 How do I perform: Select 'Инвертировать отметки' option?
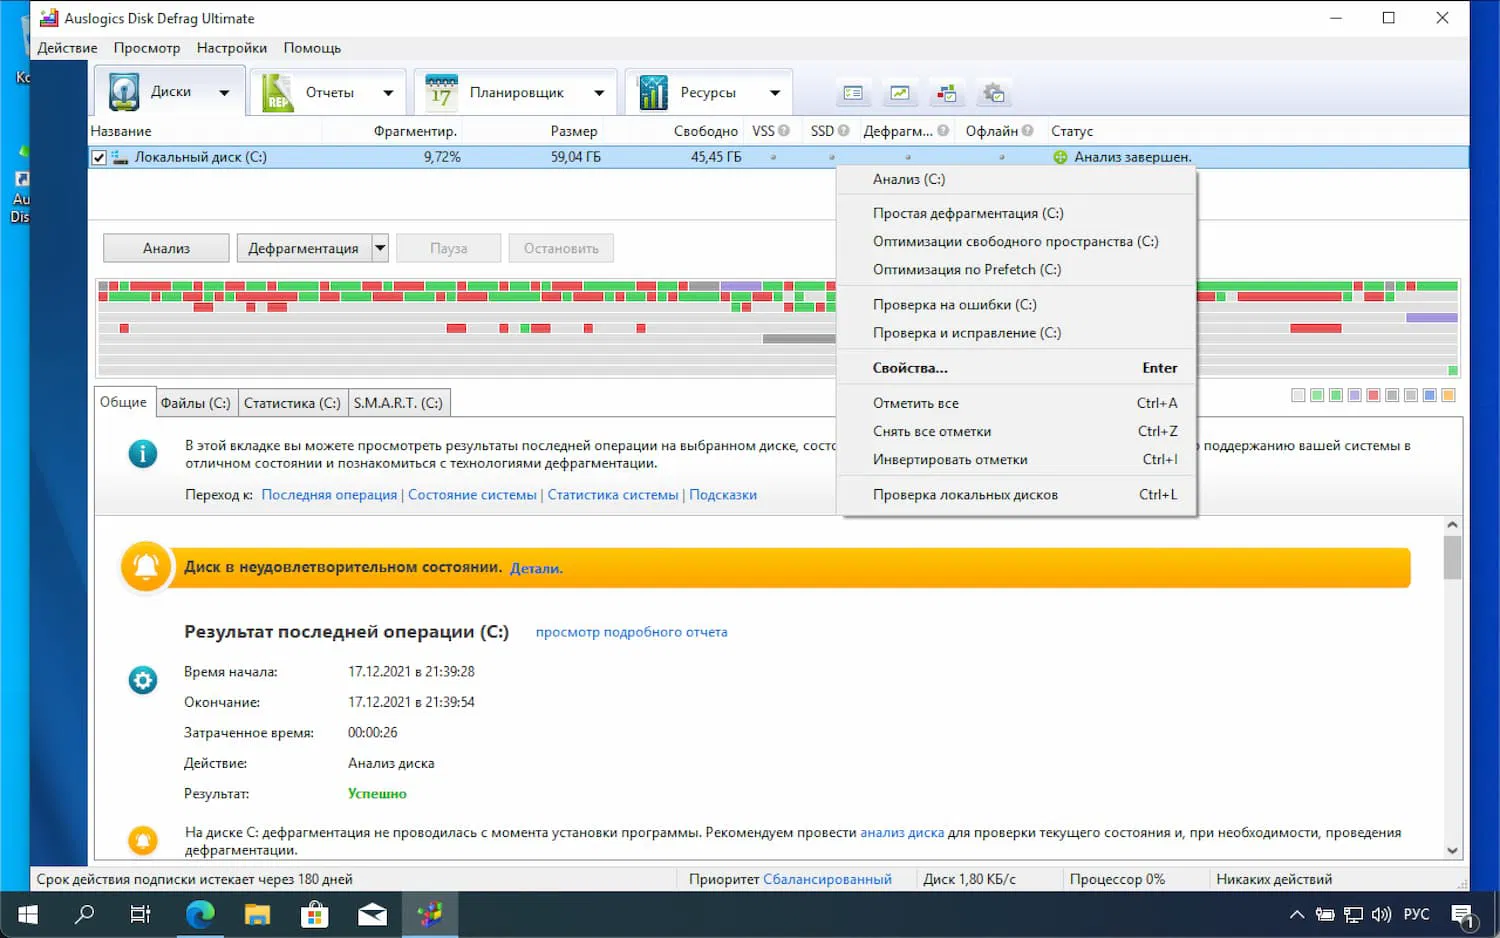coord(949,459)
